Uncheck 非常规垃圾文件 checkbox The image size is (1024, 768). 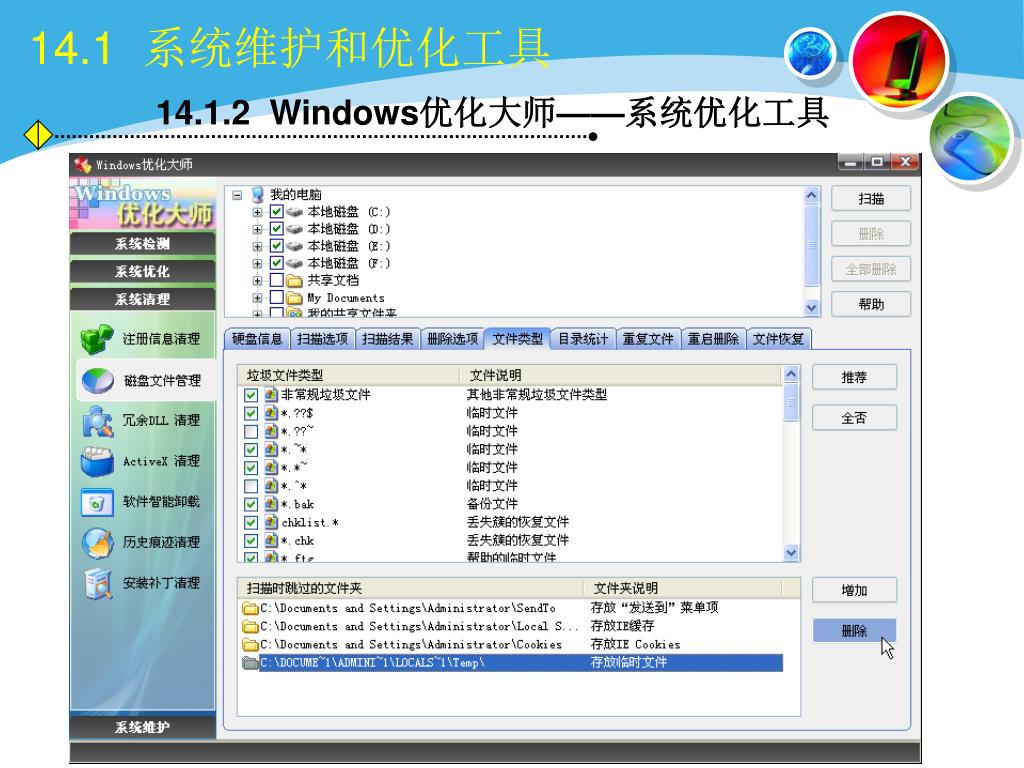pos(251,395)
